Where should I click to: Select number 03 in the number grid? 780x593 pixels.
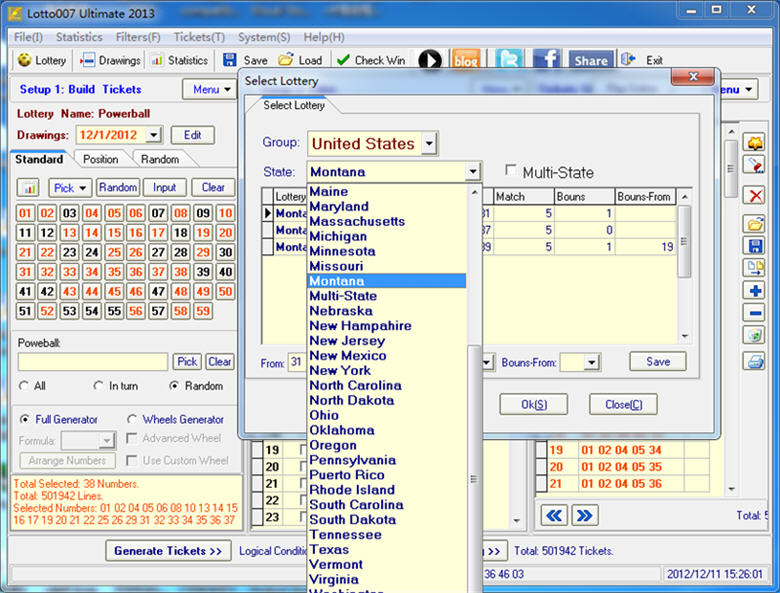pos(69,213)
